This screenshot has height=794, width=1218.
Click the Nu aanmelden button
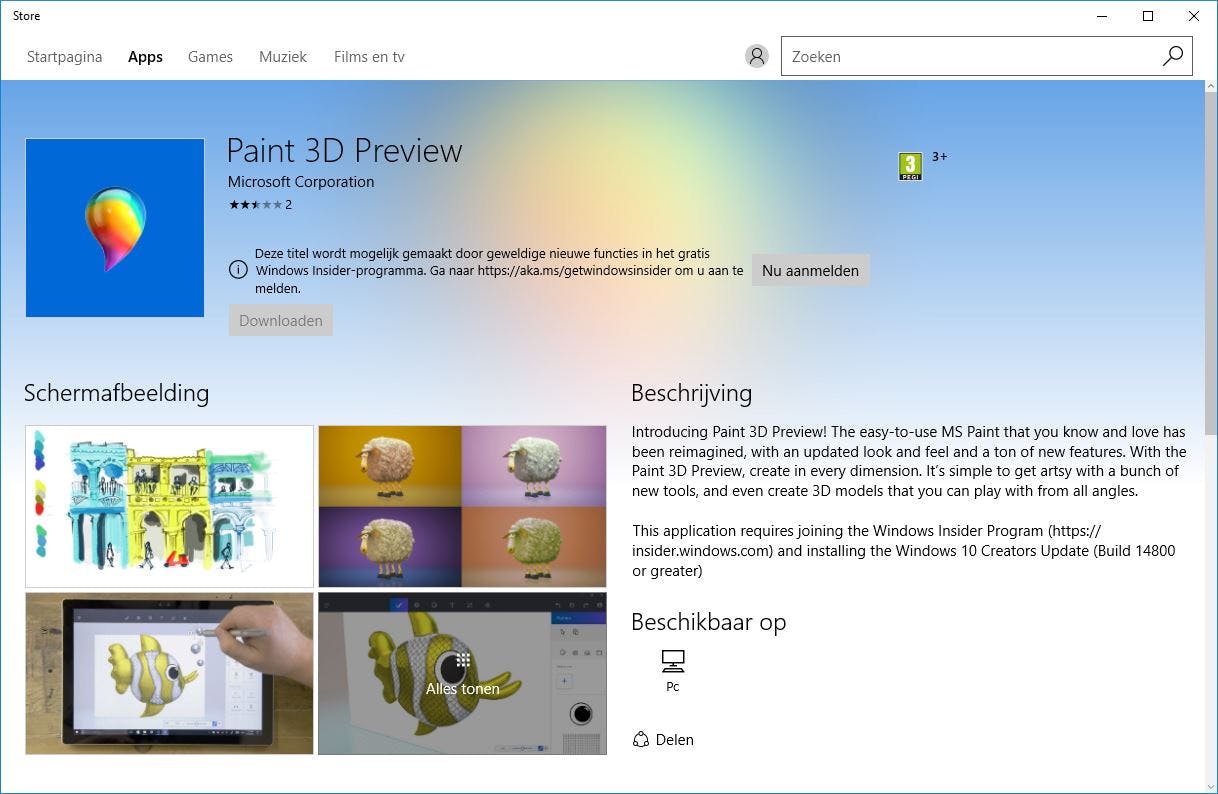810,270
